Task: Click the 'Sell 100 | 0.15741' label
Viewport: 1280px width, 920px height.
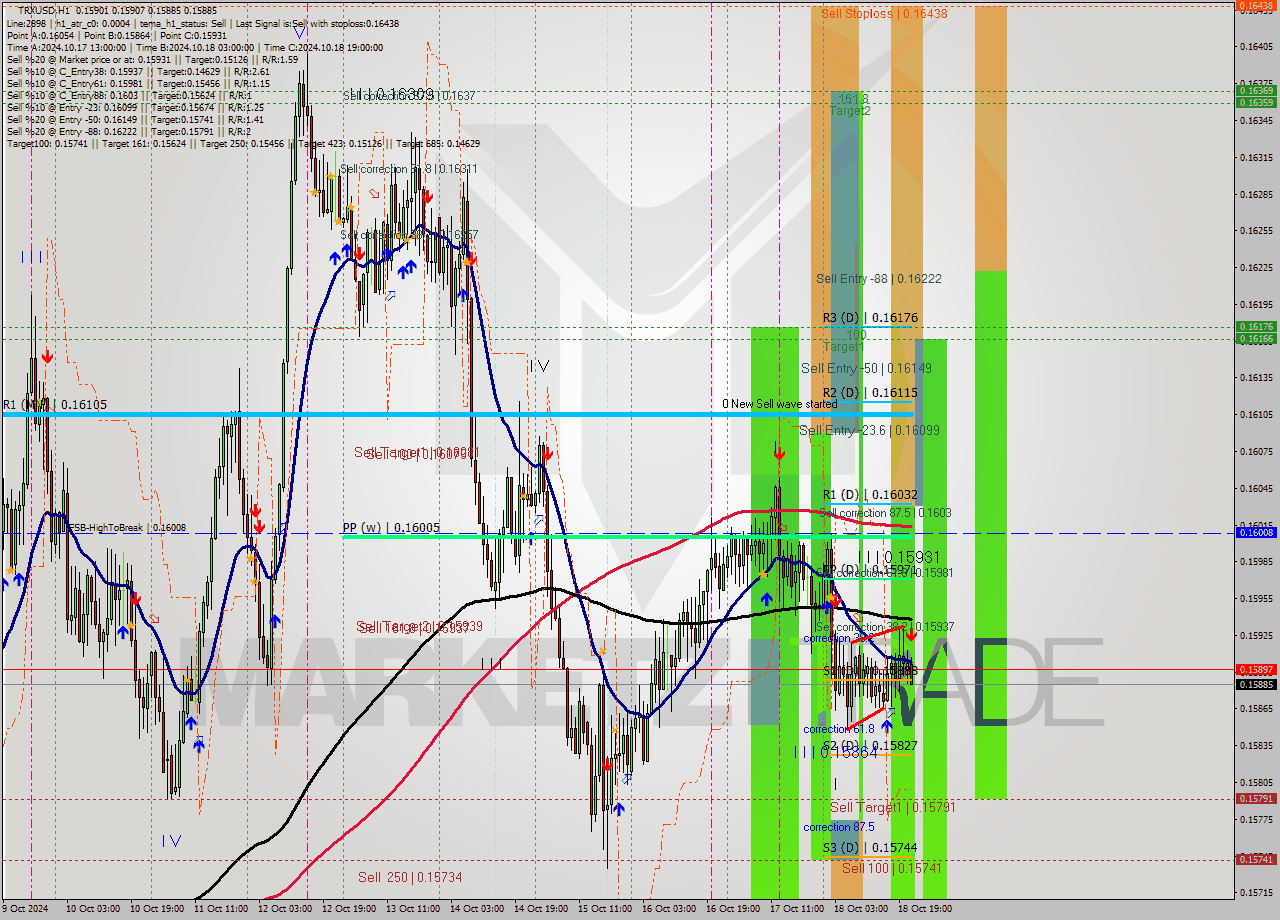Action: coord(892,868)
